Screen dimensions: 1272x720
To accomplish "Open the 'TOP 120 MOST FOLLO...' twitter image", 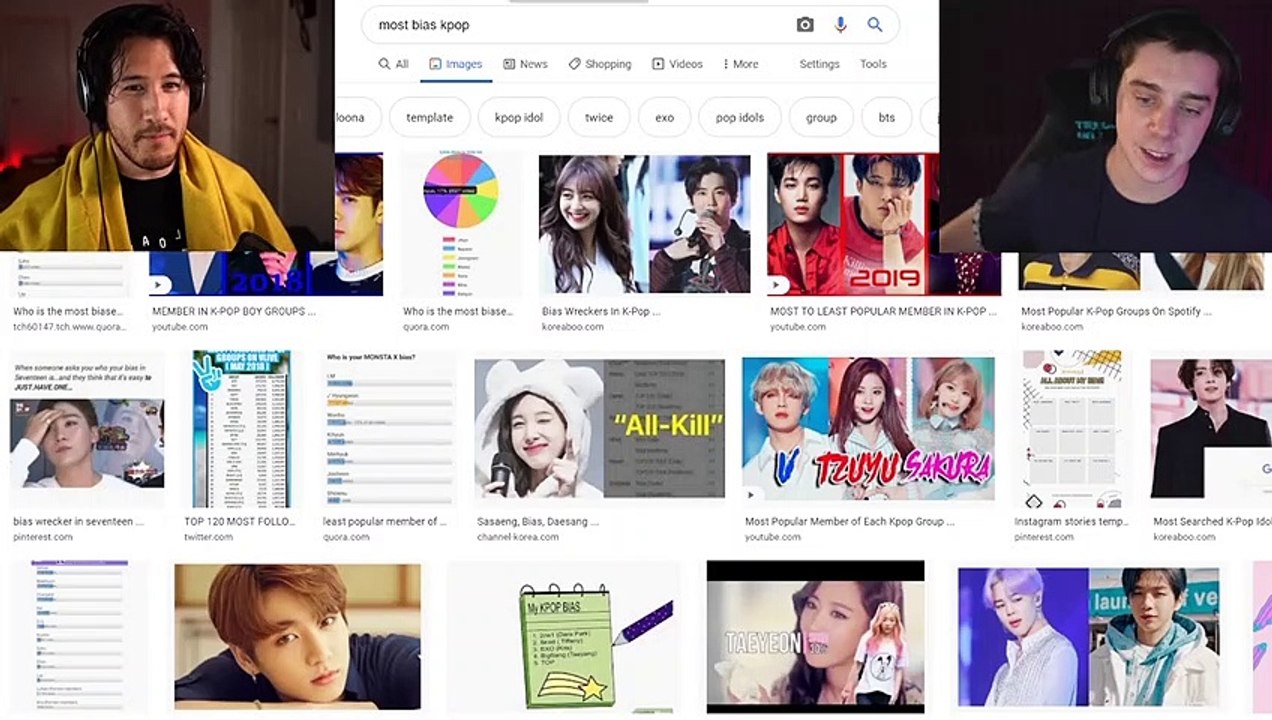I will 242,429.
